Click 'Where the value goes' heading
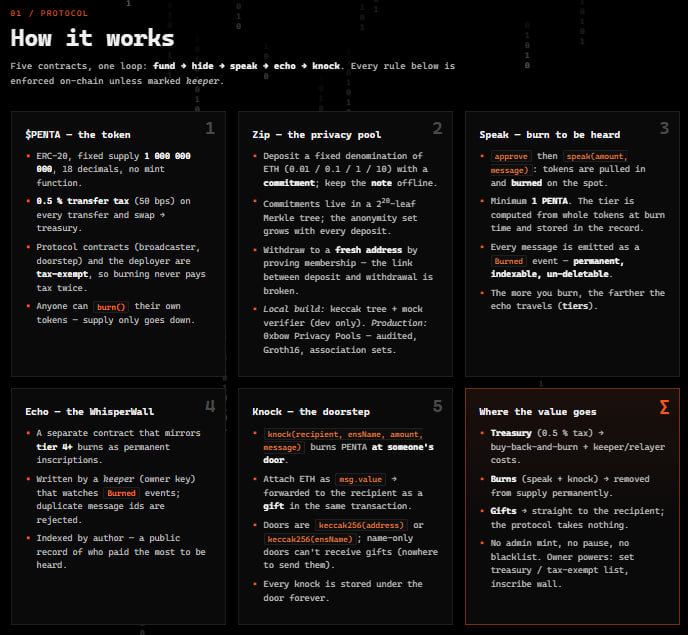Image resolution: width=688 pixels, height=635 pixels. [538, 412]
